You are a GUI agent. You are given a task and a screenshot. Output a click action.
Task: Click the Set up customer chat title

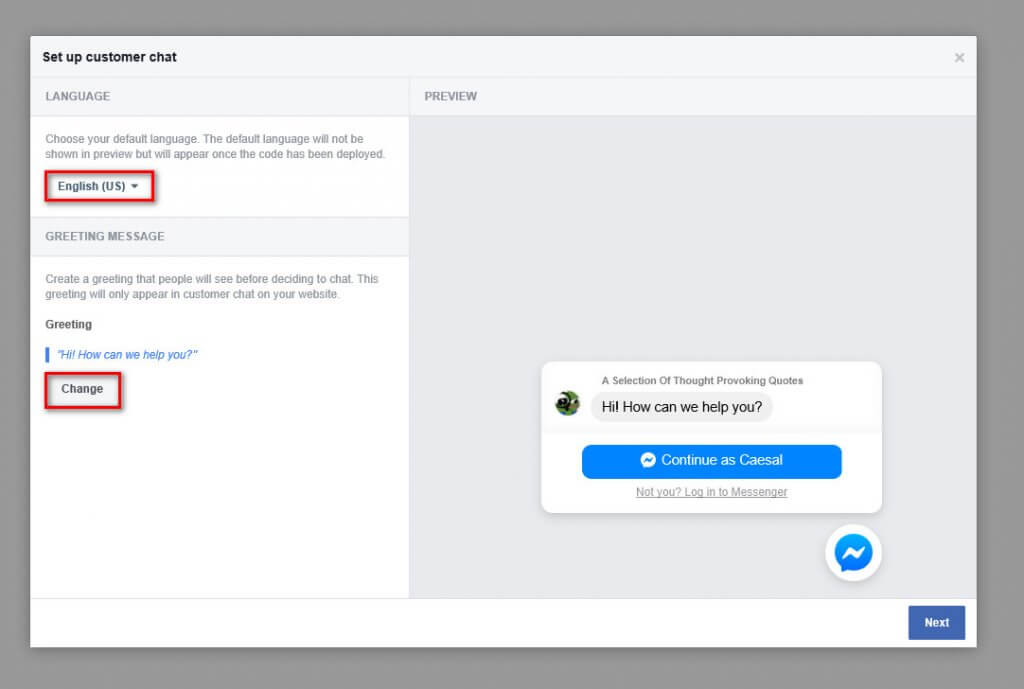click(109, 57)
